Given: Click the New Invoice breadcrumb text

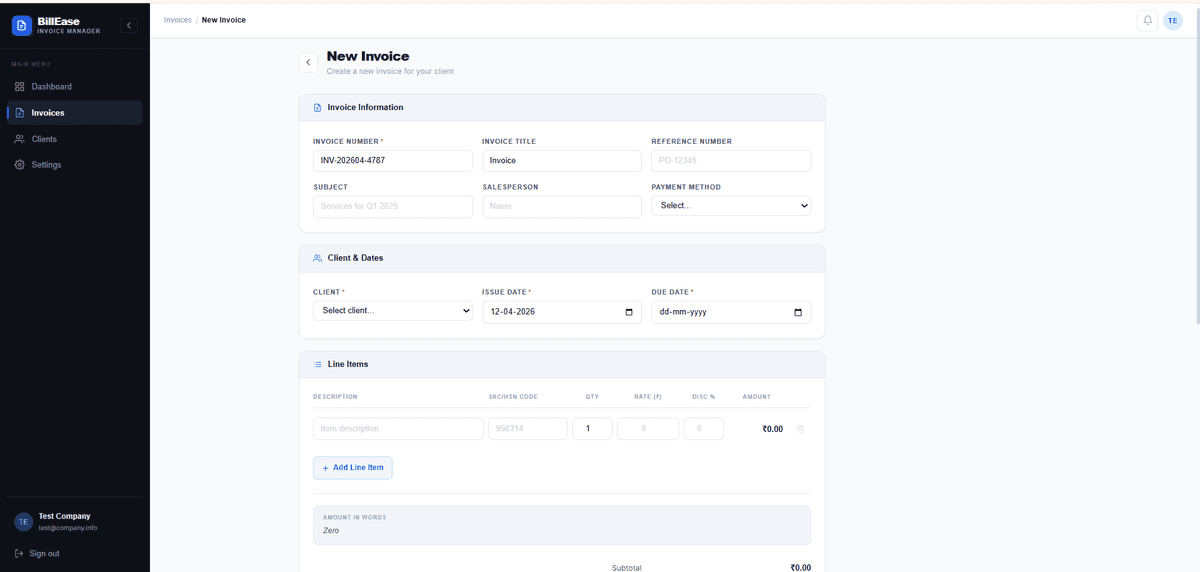Looking at the screenshot, I should point(224,20).
